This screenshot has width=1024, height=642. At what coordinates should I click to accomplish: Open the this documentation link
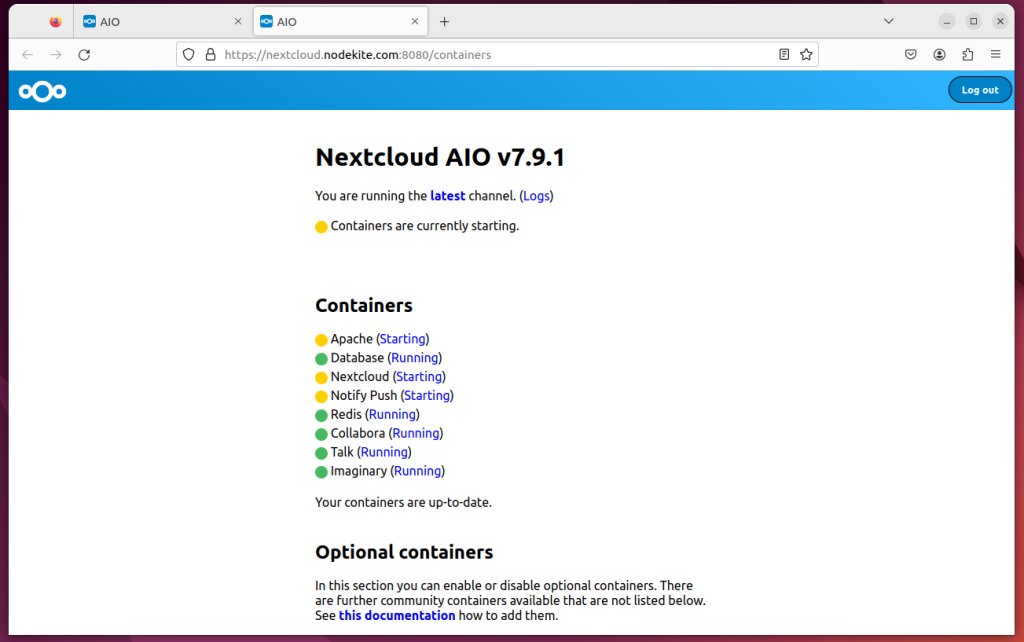[396, 615]
